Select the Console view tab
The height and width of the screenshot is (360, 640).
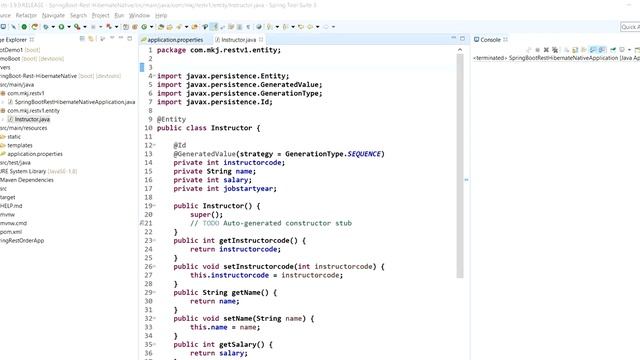(x=490, y=40)
